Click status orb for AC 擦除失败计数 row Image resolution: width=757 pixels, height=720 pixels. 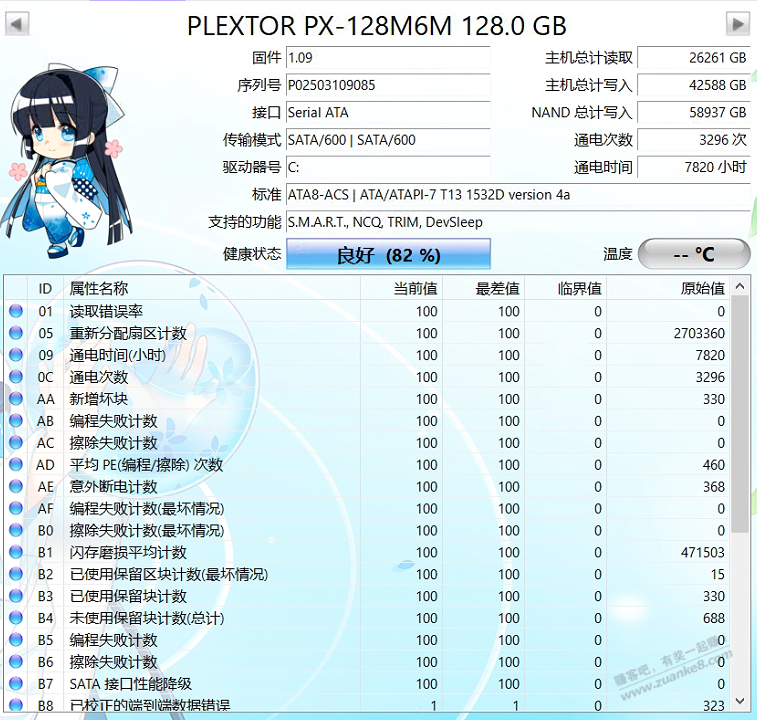point(16,442)
